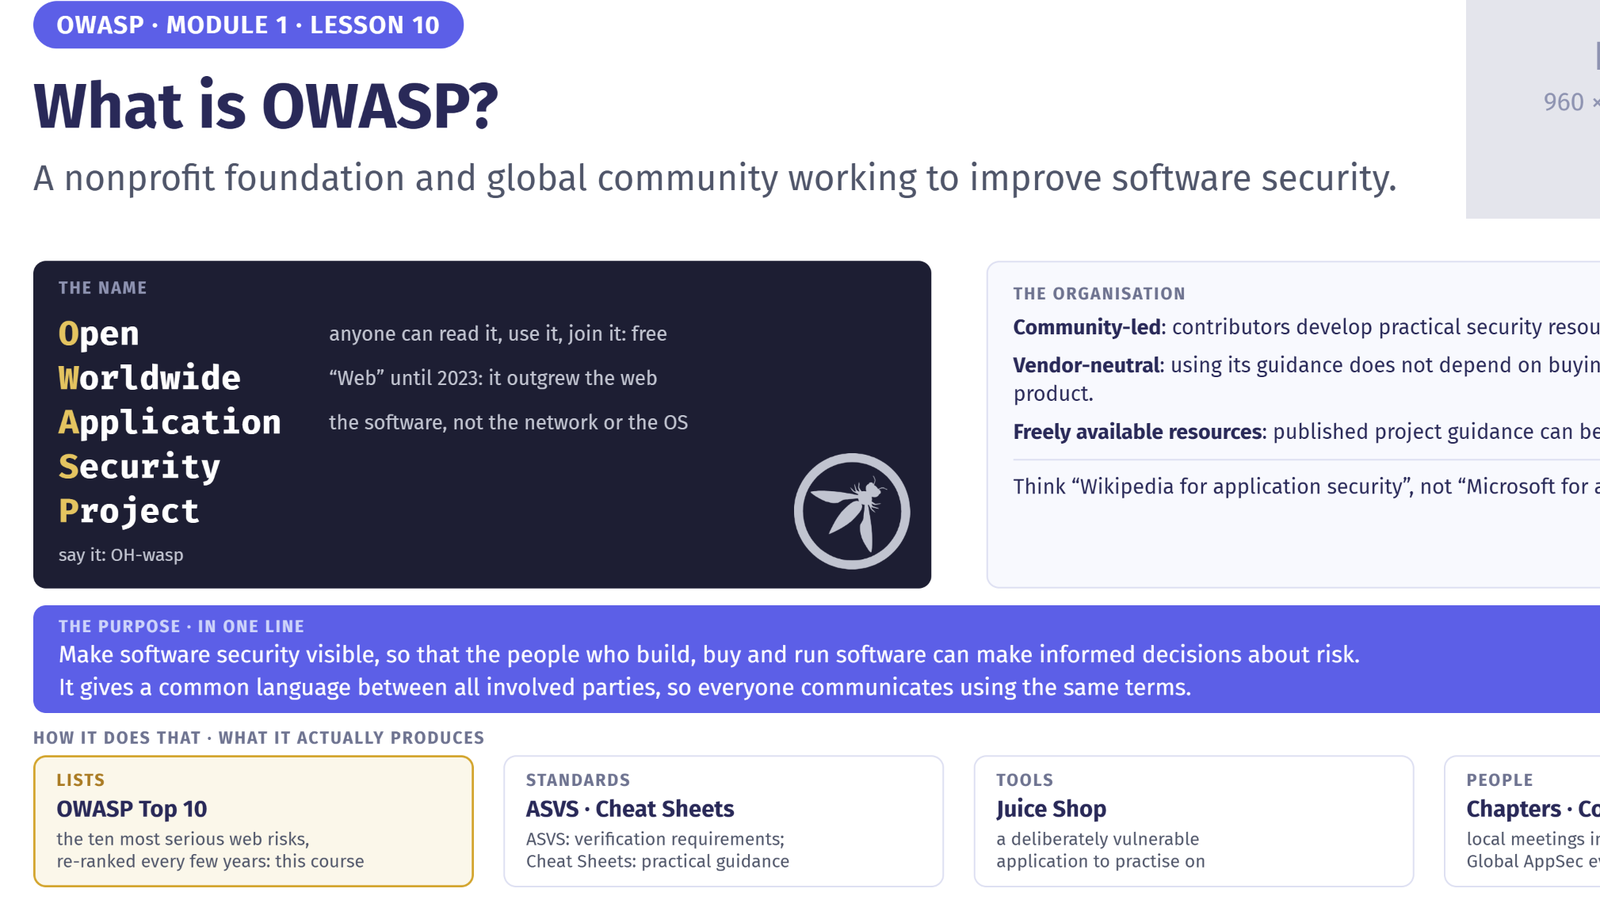Screen dimensions: 1600x900
Task: Click the word 'Worldwide' in the name panel
Action: click(x=149, y=377)
